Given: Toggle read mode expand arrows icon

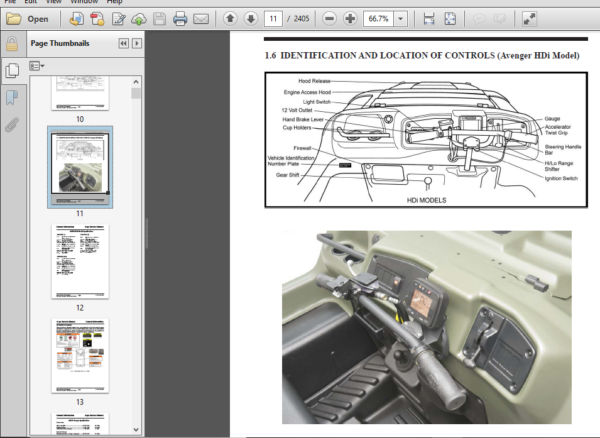Looking at the screenshot, I should [530, 18].
